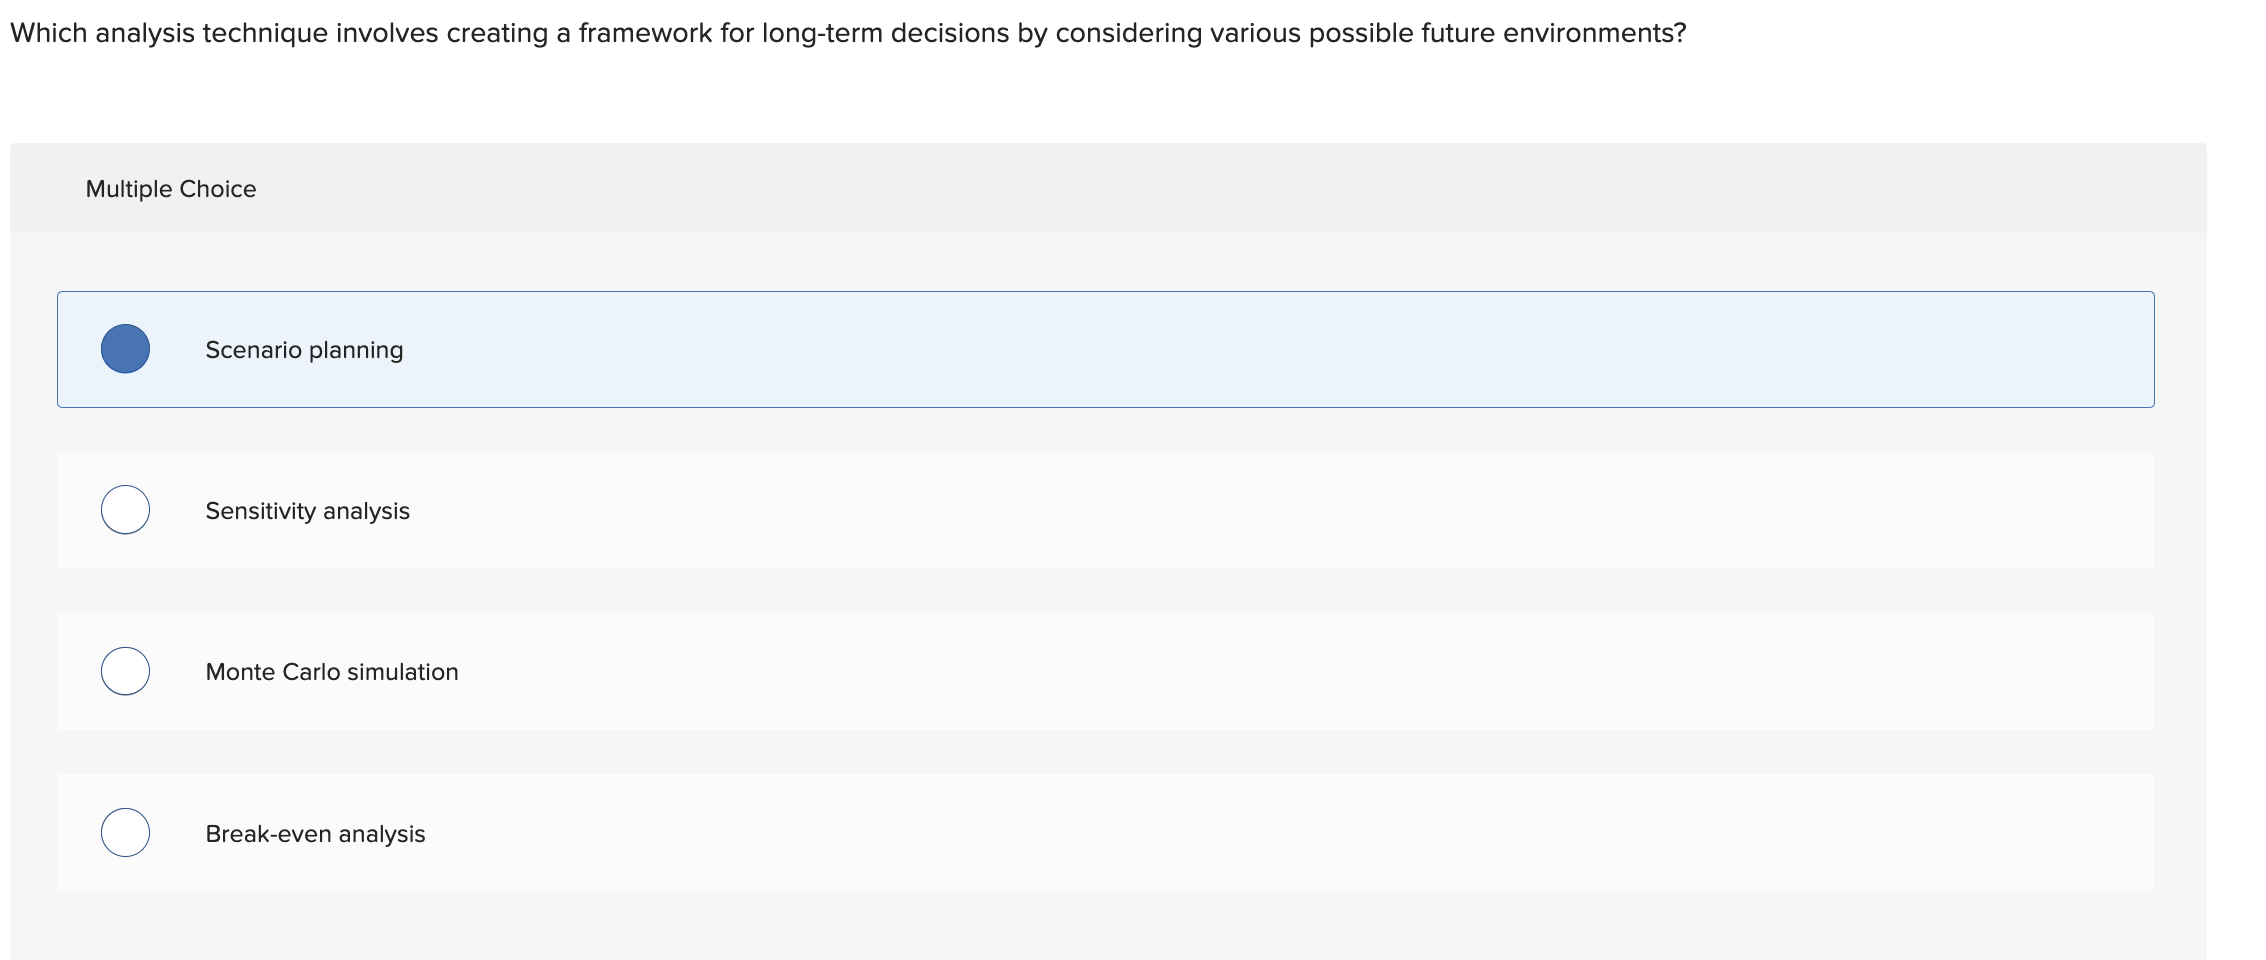
Task: Click the Break-even analysis label text
Action: coord(315,833)
